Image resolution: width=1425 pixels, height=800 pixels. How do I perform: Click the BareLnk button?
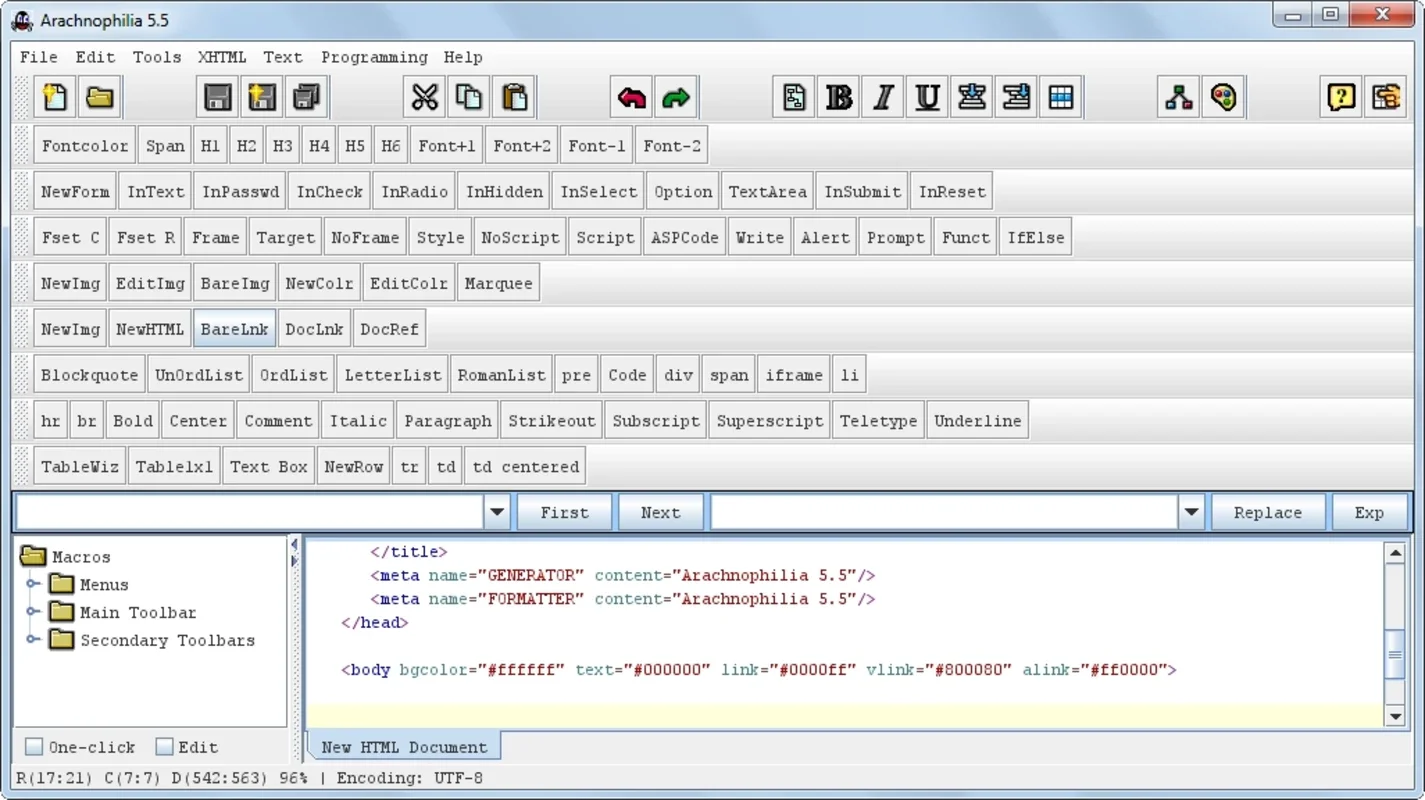pos(234,329)
